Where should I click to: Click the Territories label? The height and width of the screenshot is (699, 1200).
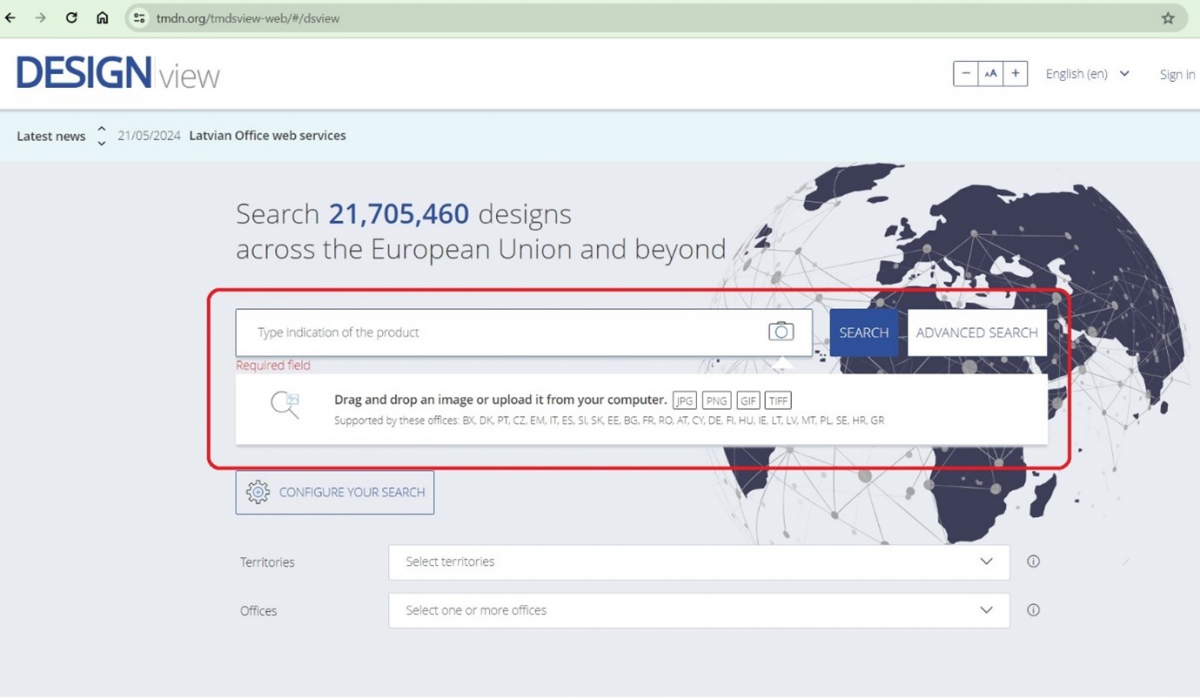(x=268, y=562)
